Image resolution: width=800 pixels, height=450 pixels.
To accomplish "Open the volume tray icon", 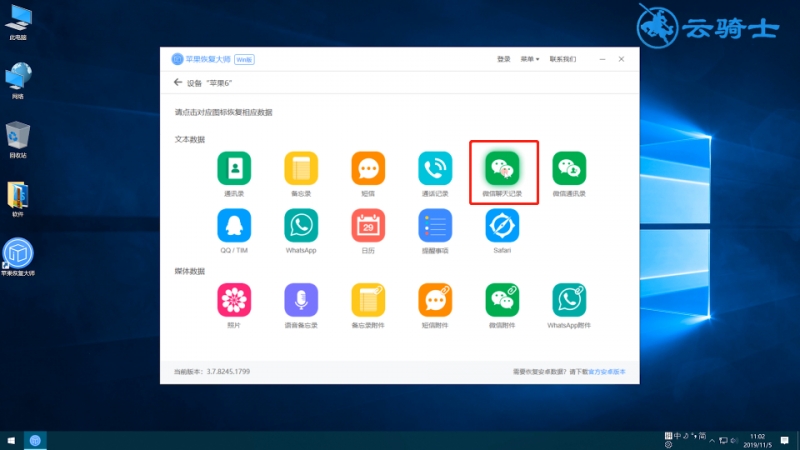I will coord(734,440).
